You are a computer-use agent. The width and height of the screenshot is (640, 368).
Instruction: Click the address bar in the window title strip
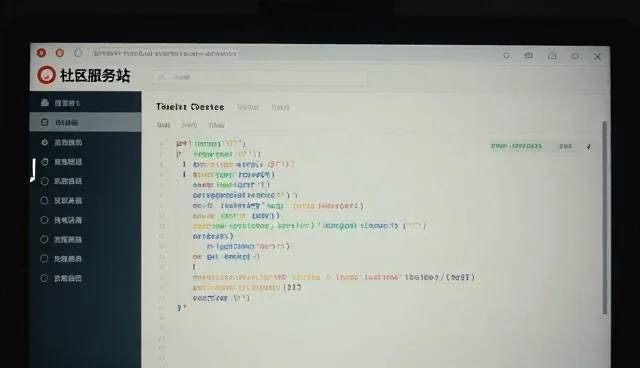(x=165, y=53)
